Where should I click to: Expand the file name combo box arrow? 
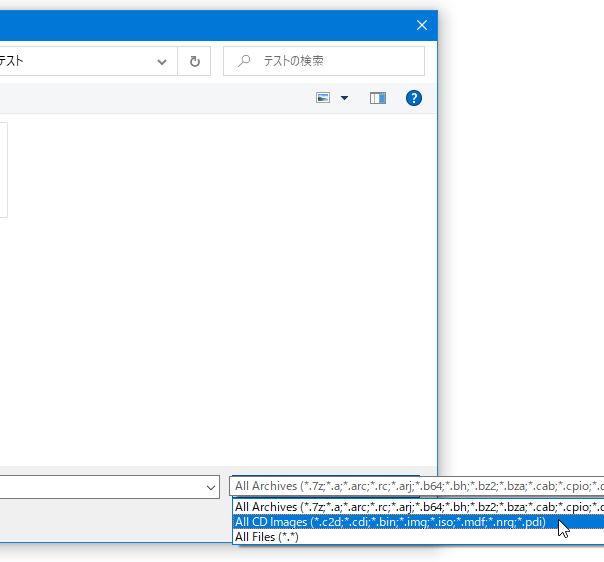(211, 487)
